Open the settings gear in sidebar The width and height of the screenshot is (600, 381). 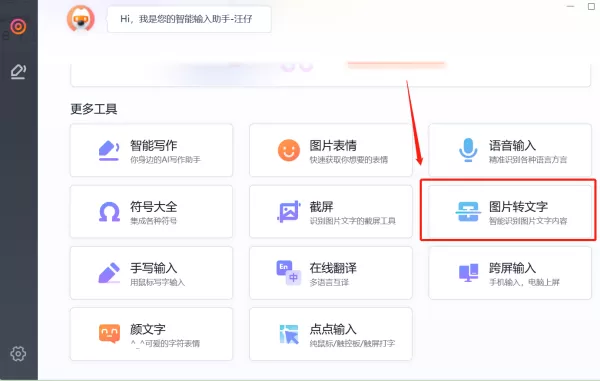coord(18,354)
